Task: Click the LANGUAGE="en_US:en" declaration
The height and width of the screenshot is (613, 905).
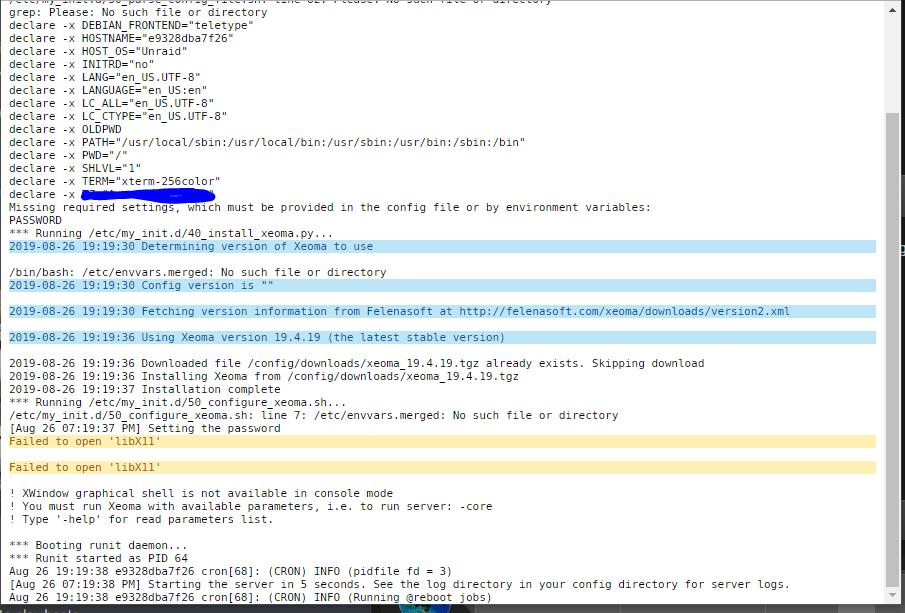Action: pyautogui.click(x=108, y=90)
